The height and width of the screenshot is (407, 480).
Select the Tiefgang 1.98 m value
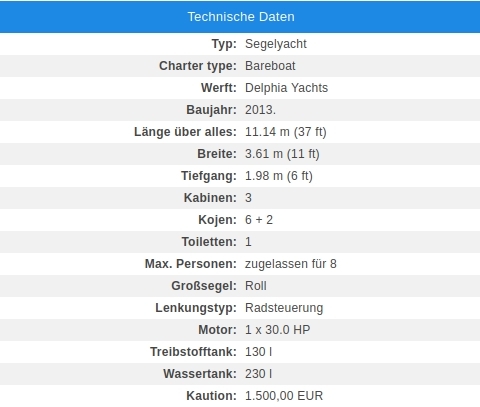tap(279, 176)
